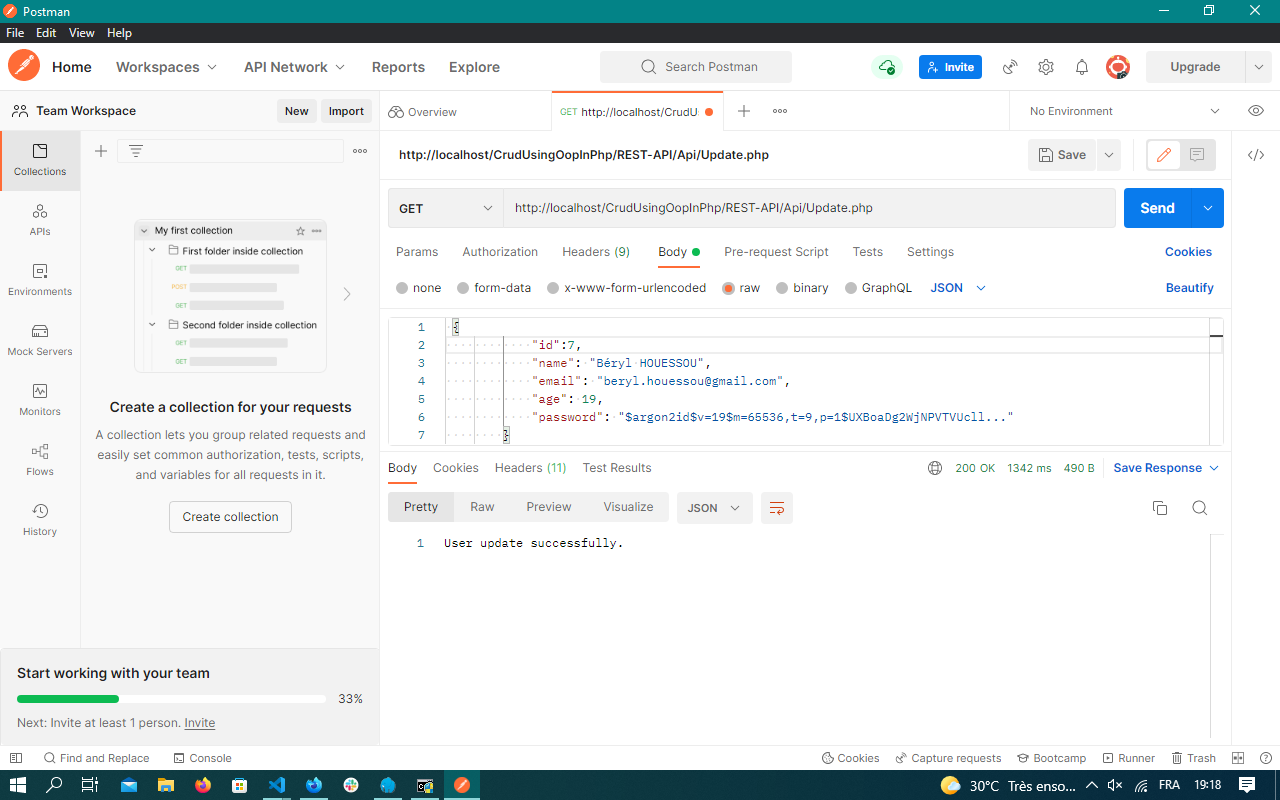Switch to build mode pencil icon
Viewport: 1280px width, 800px height.
[x=1163, y=155]
